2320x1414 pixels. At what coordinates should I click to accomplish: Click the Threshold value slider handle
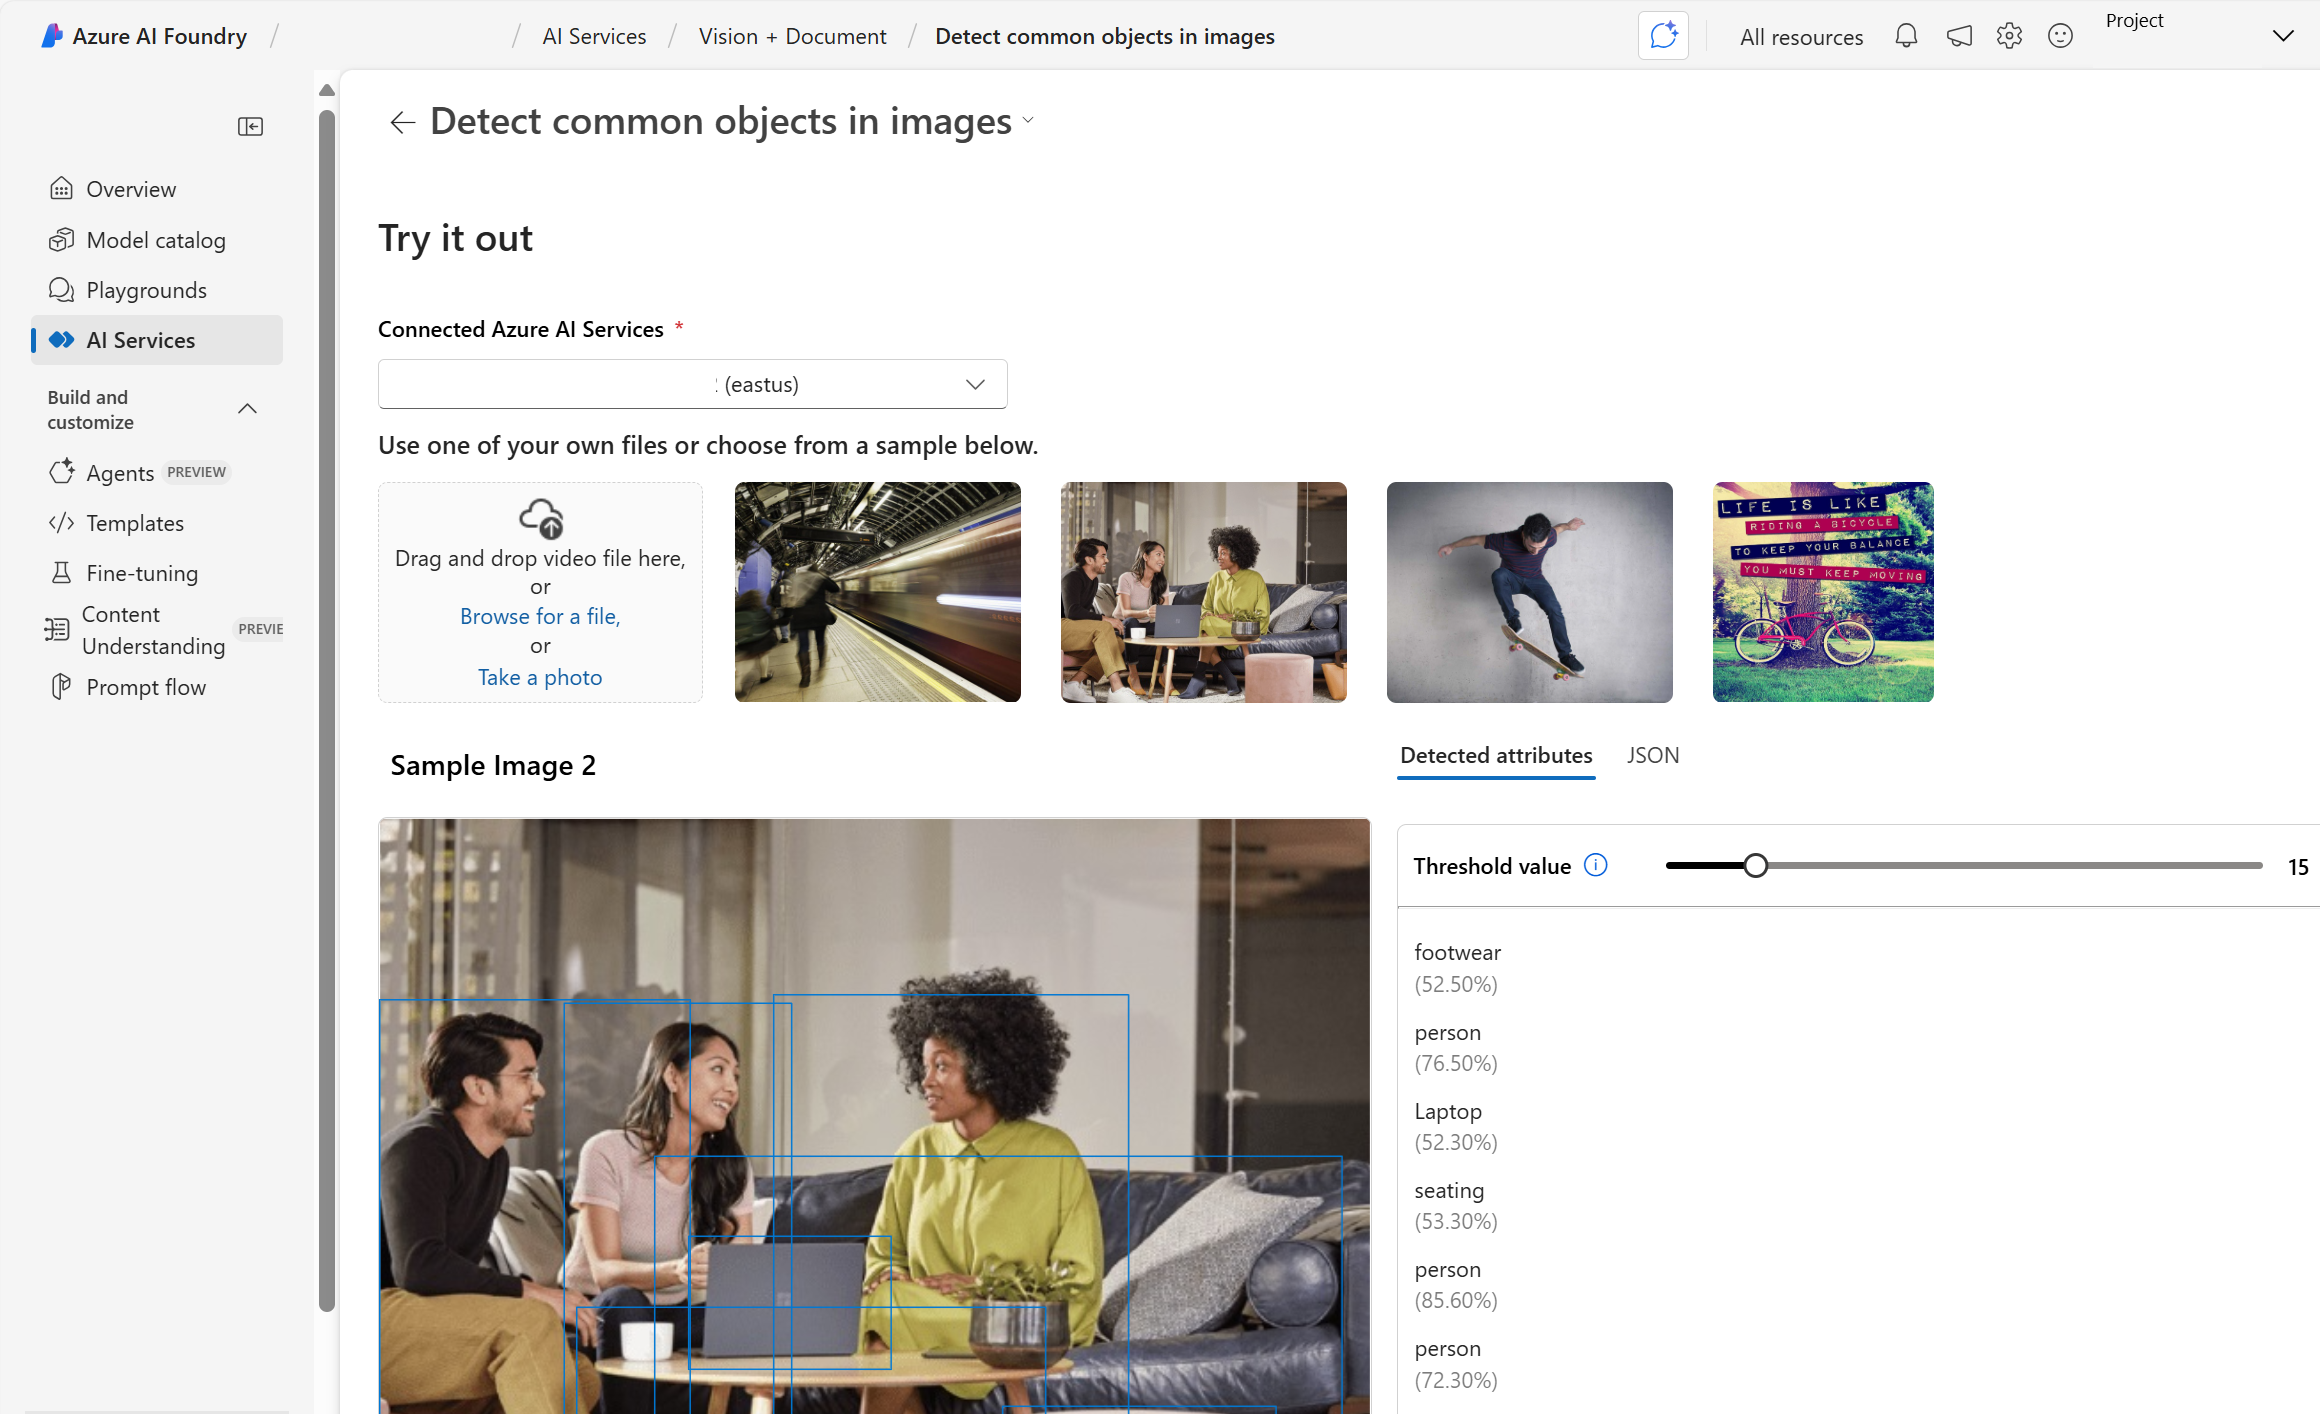(1755, 866)
